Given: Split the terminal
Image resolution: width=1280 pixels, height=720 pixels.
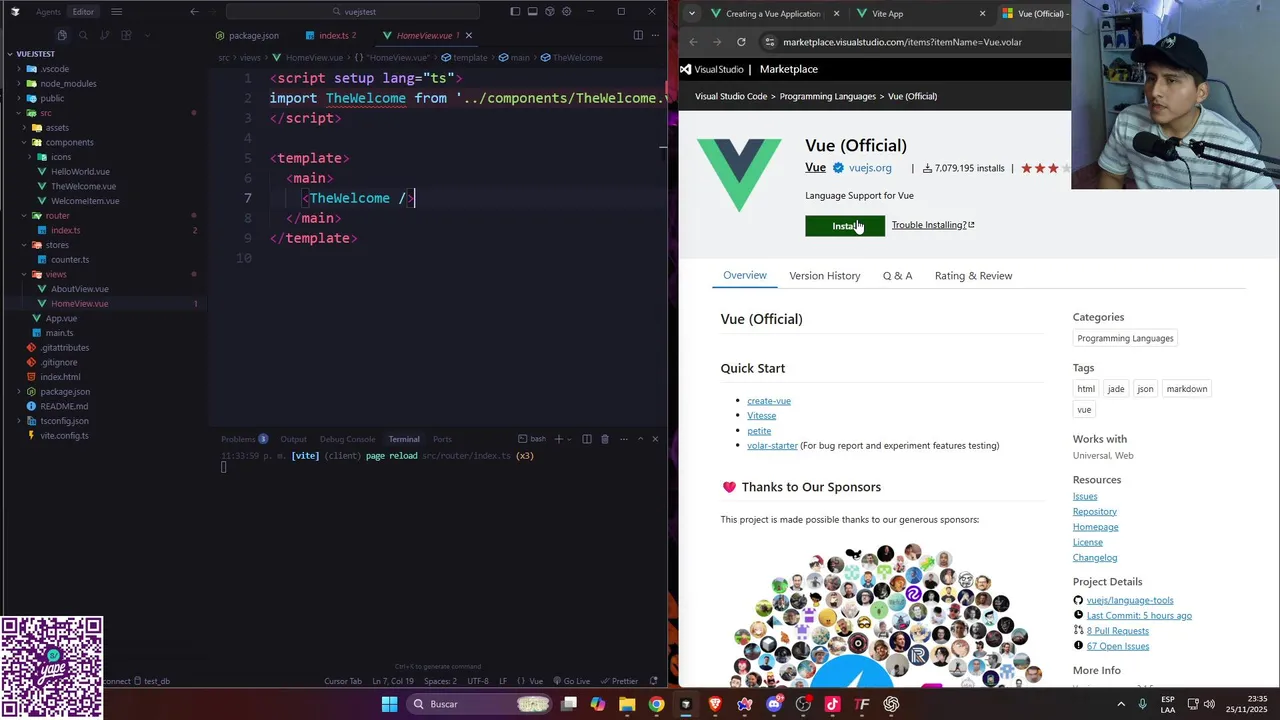Looking at the screenshot, I should coord(587,439).
